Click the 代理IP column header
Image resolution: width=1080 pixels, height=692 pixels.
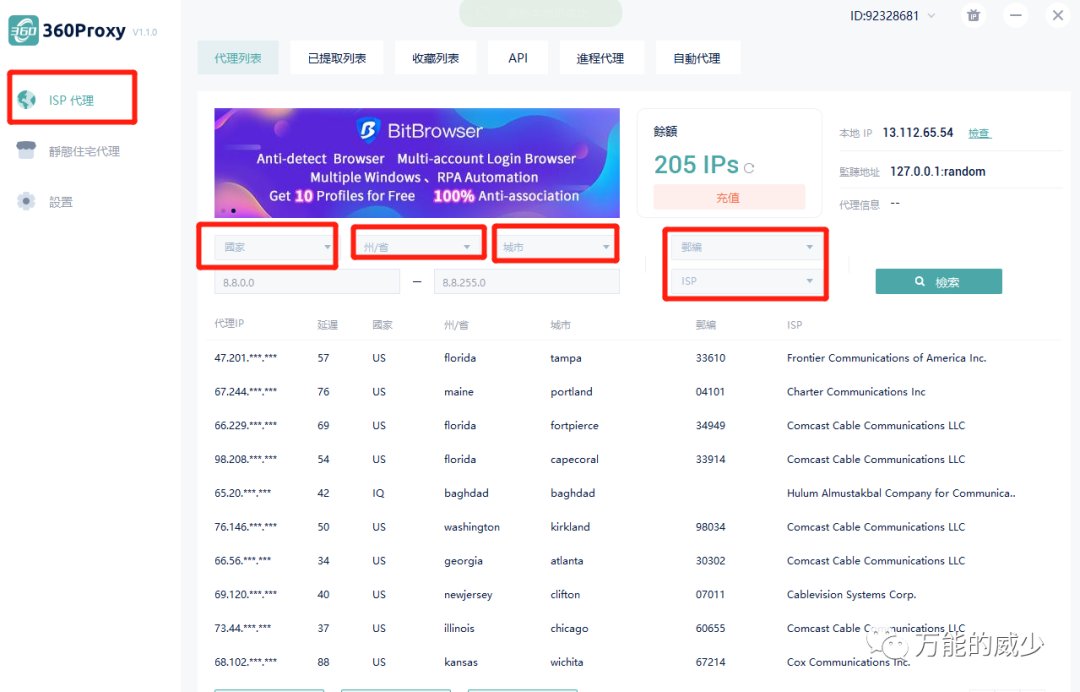coord(229,323)
